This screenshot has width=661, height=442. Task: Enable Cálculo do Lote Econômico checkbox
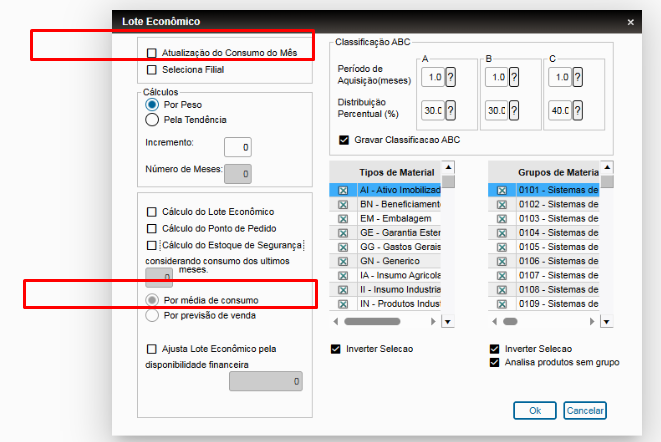point(151,212)
